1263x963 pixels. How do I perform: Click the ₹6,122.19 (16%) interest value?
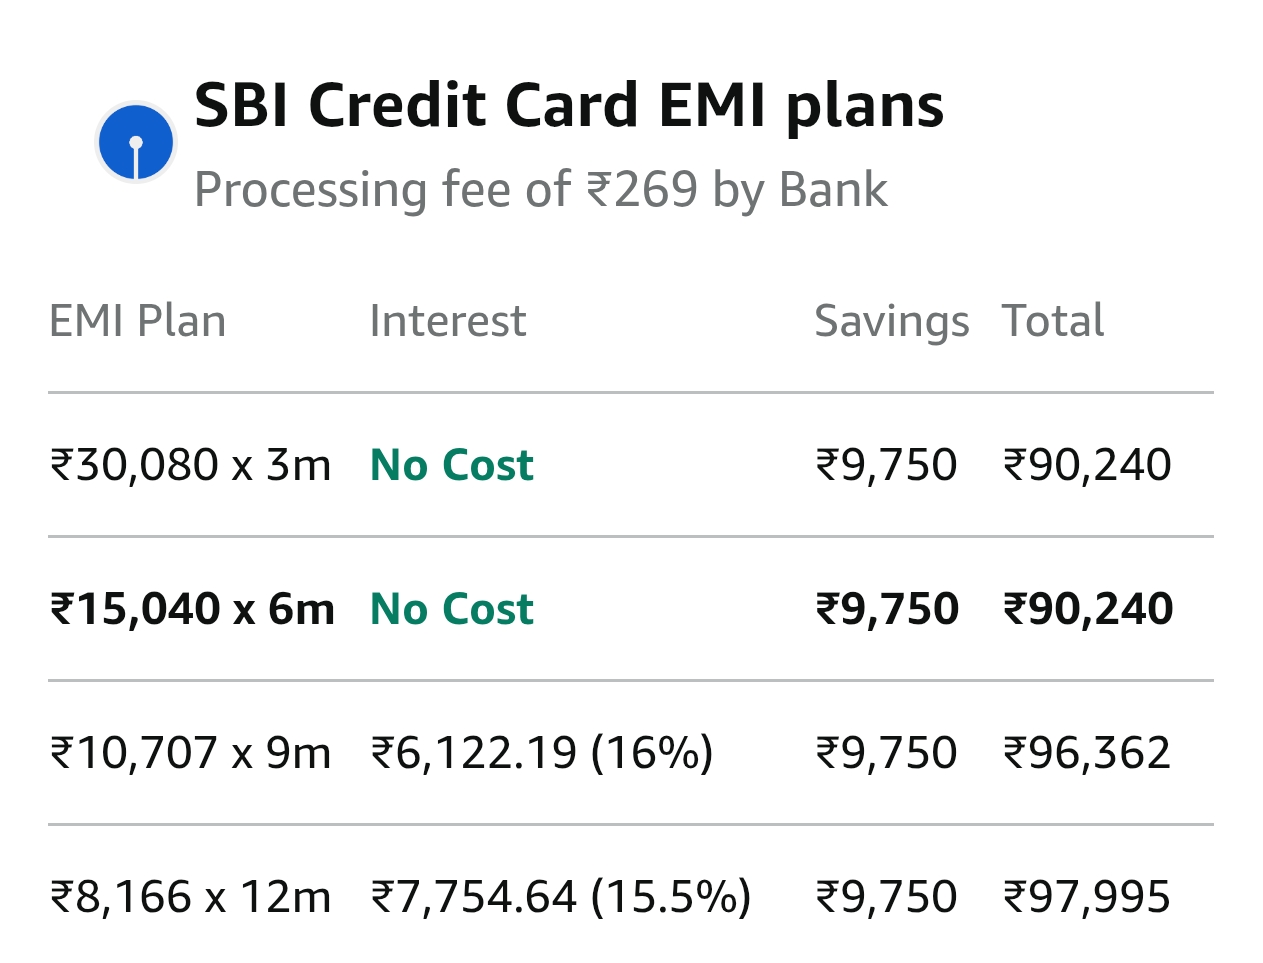[x=542, y=753]
